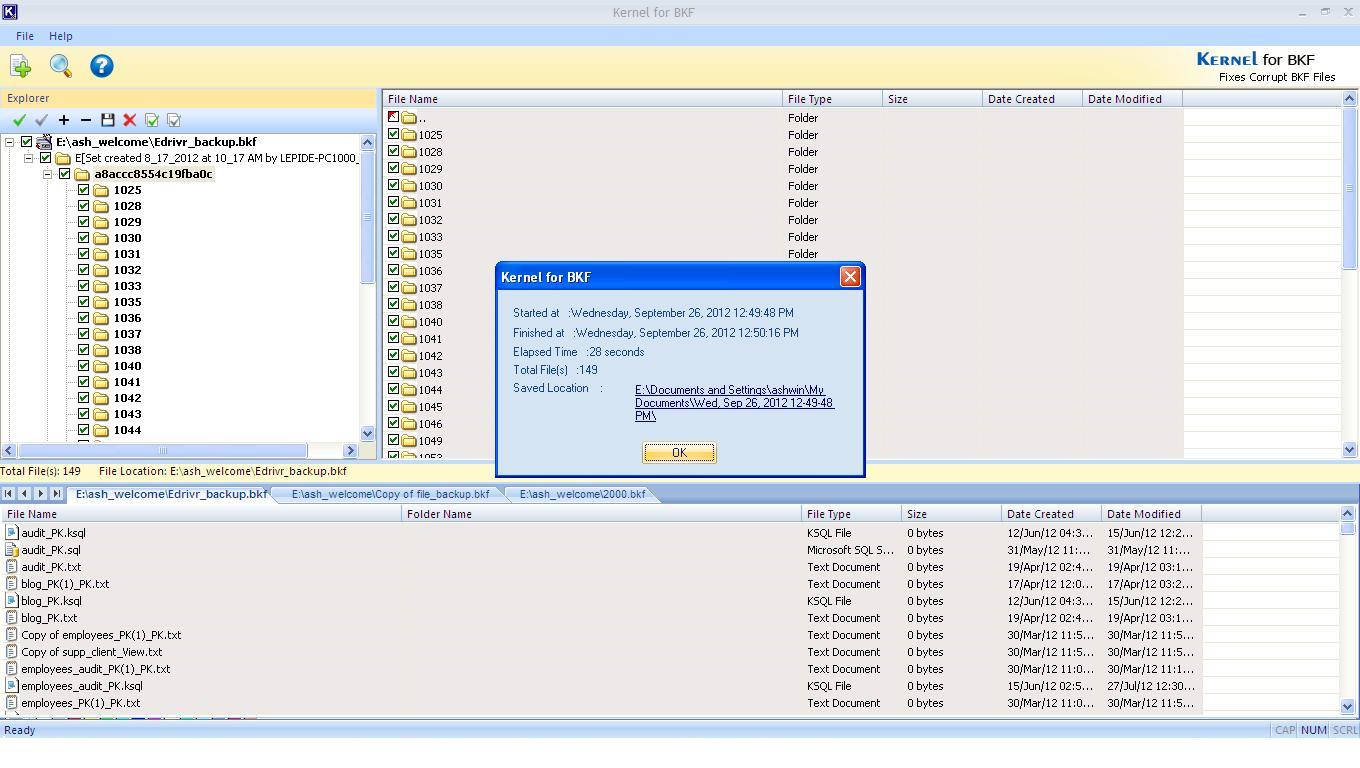Screen dimensions: 1360x768
Task: Click the BKF drive icon of root node
Action: point(44,142)
